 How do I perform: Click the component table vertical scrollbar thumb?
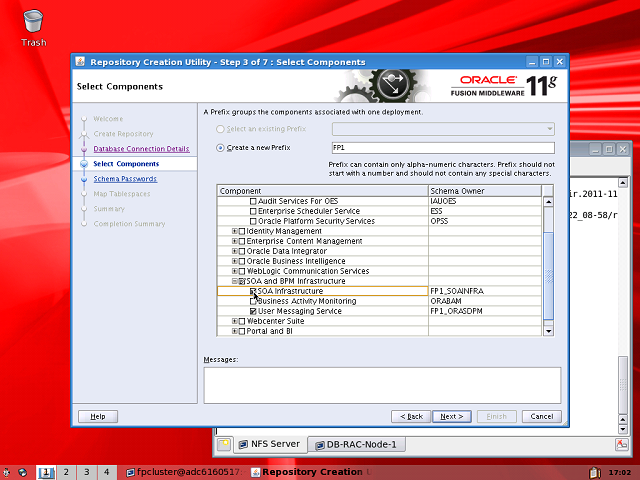549,276
